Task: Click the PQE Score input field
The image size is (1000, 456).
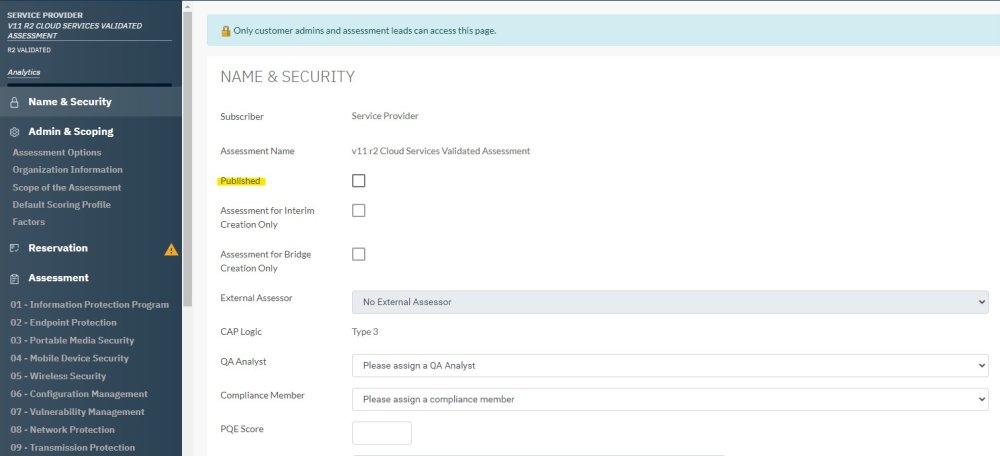Action: coord(382,433)
